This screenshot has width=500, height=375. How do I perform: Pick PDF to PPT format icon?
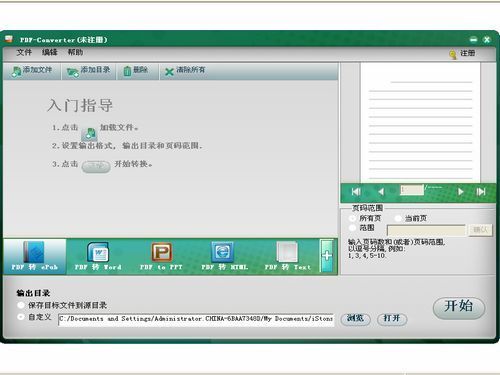pos(161,252)
